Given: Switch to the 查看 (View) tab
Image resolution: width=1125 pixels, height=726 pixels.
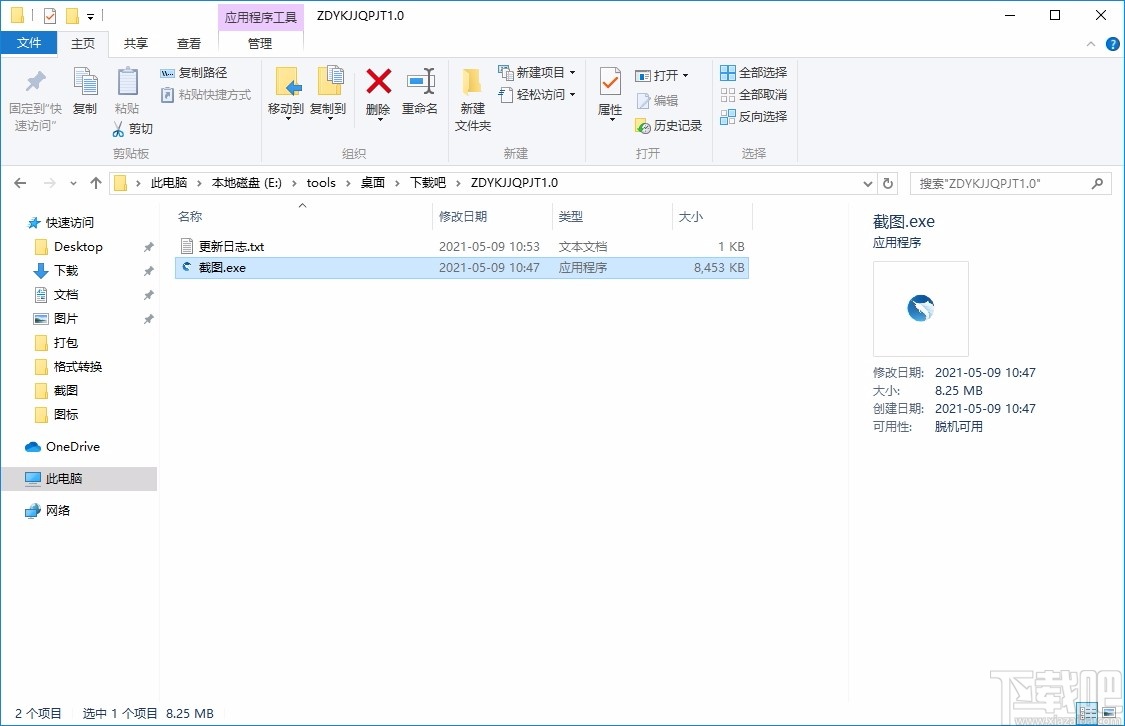Looking at the screenshot, I should click(189, 43).
